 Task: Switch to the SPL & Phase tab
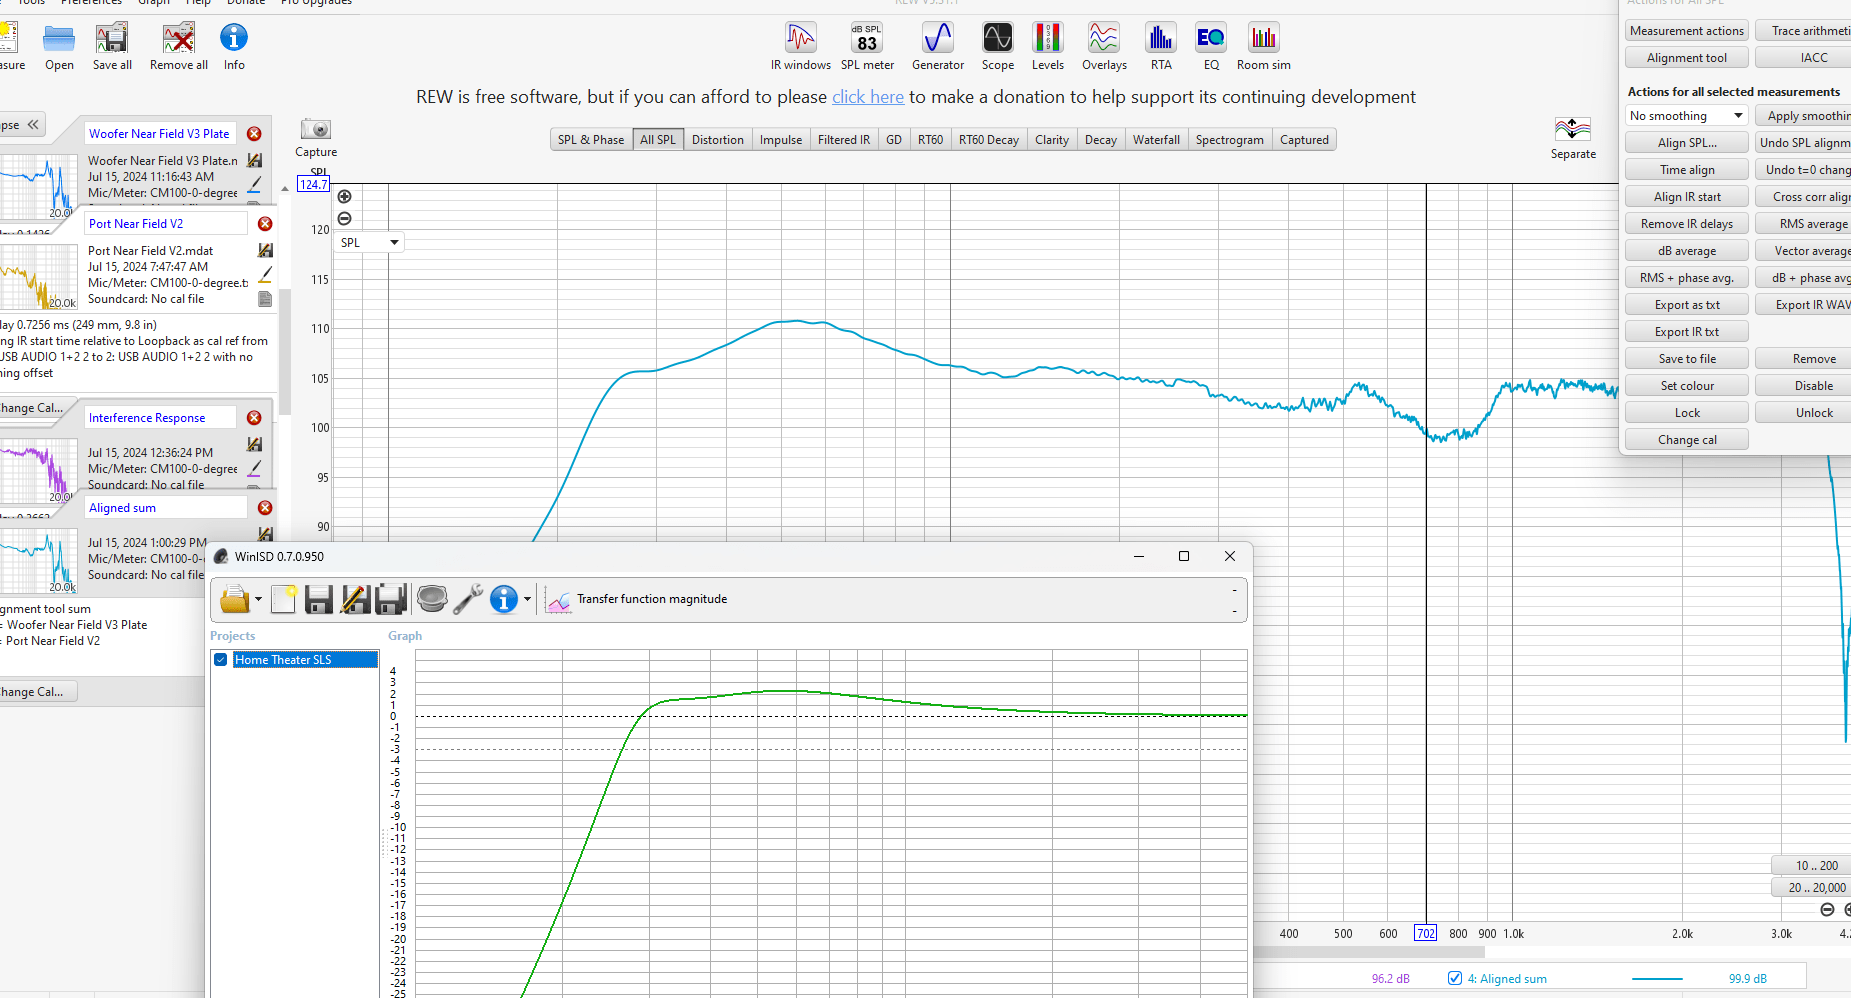(591, 140)
